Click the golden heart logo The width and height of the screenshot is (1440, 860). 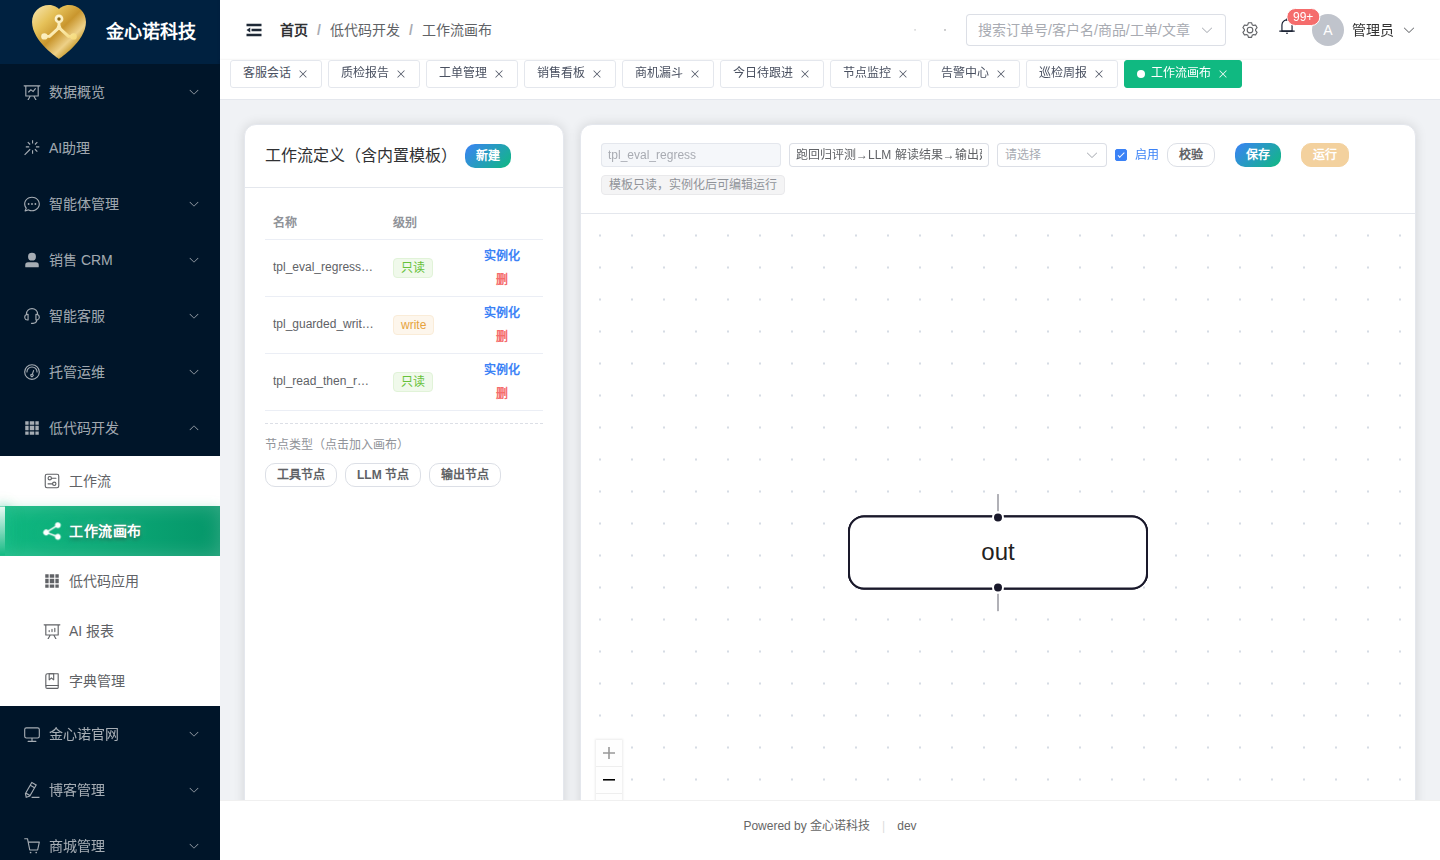[x=59, y=31]
